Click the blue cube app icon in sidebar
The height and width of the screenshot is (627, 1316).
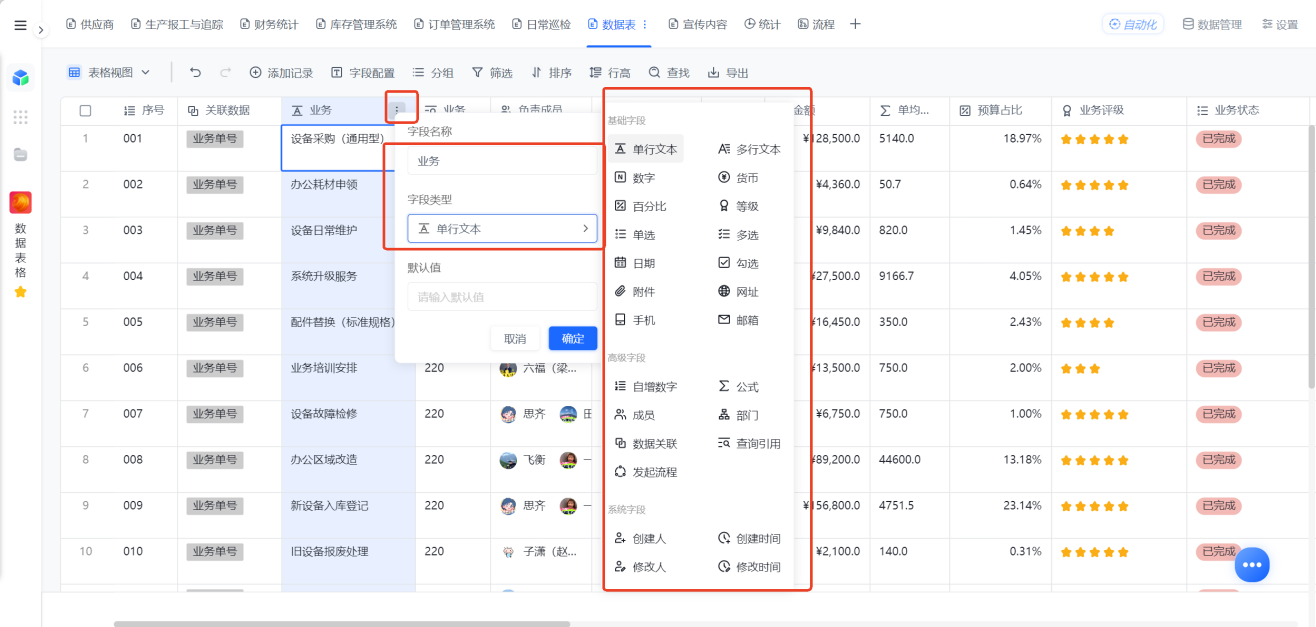point(20,77)
